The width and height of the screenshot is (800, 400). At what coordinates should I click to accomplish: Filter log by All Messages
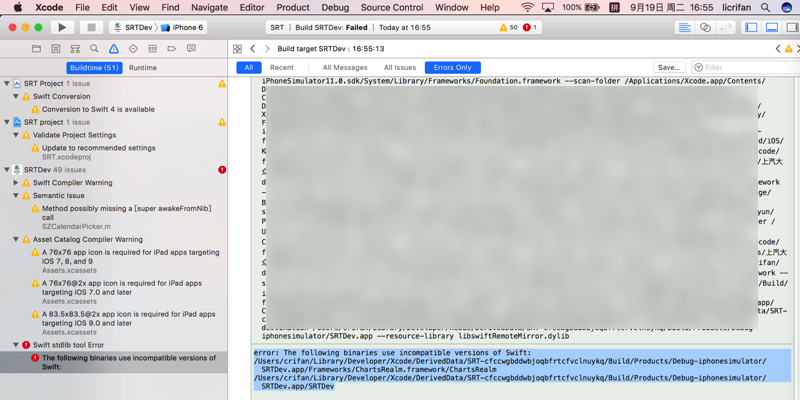point(345,67)
